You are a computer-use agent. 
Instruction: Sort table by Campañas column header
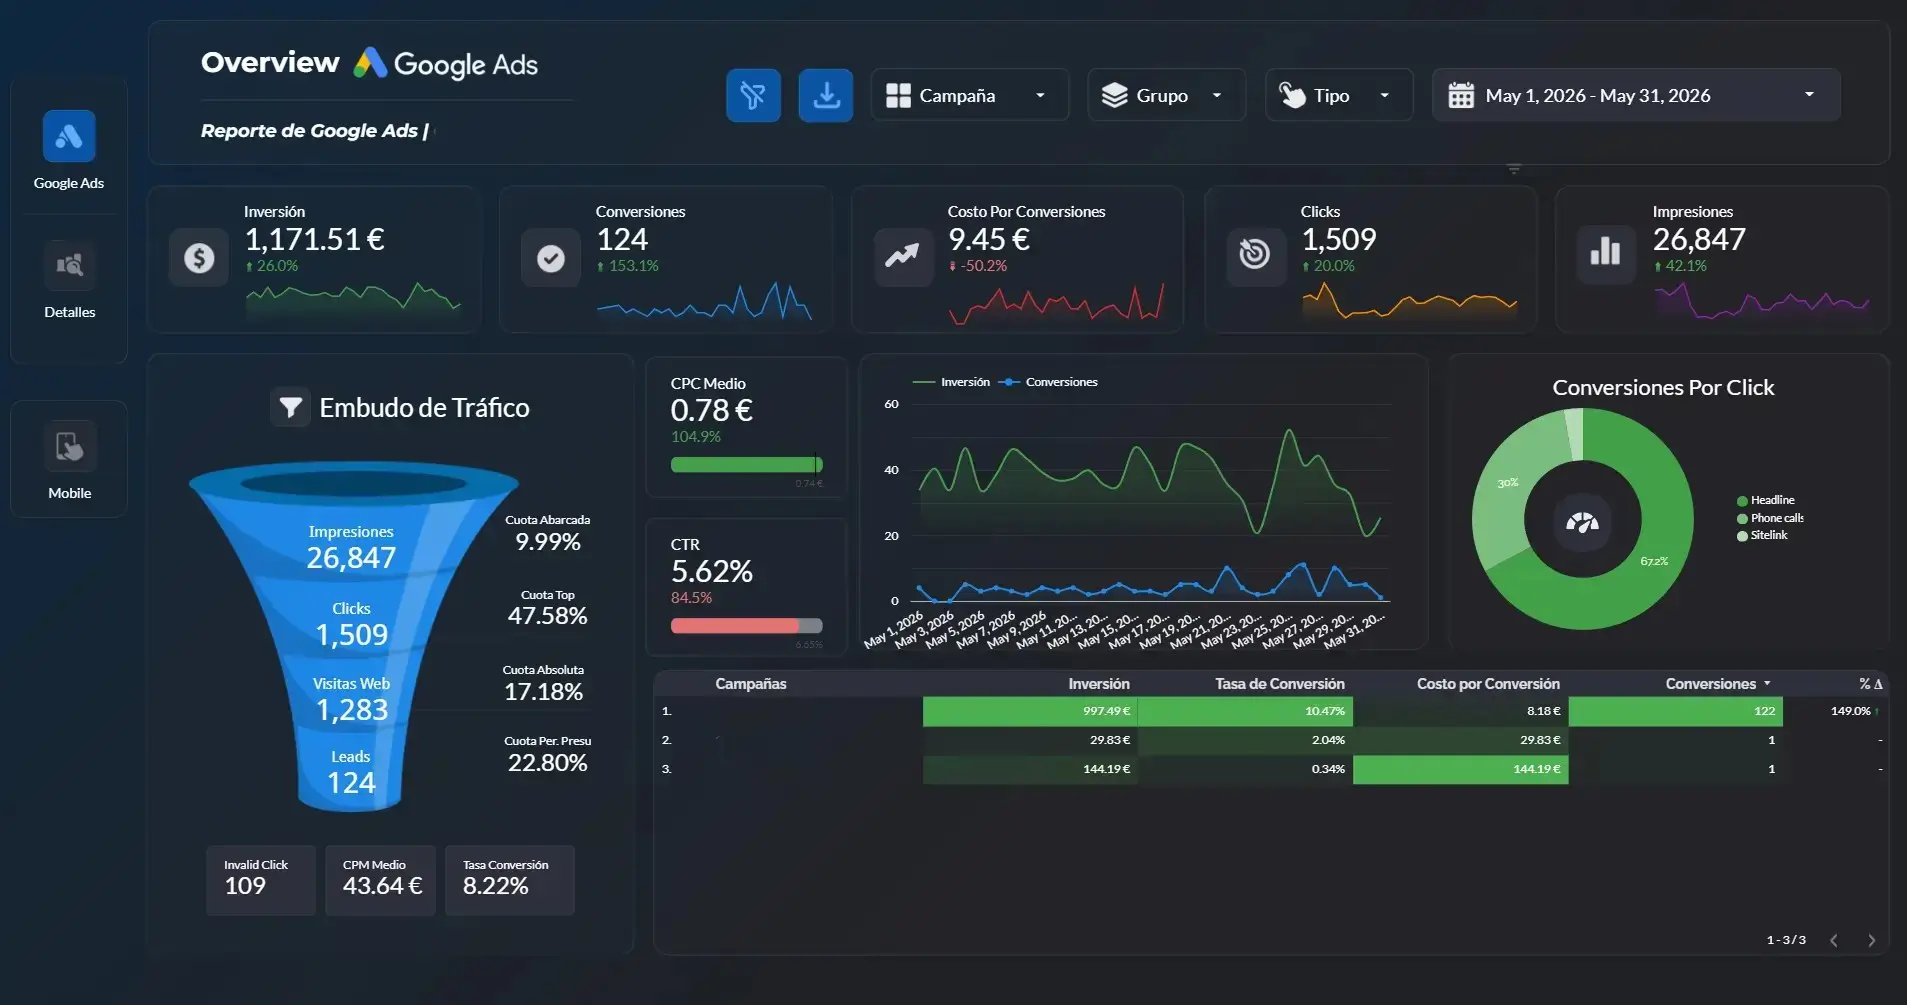[x=751, y=684]
